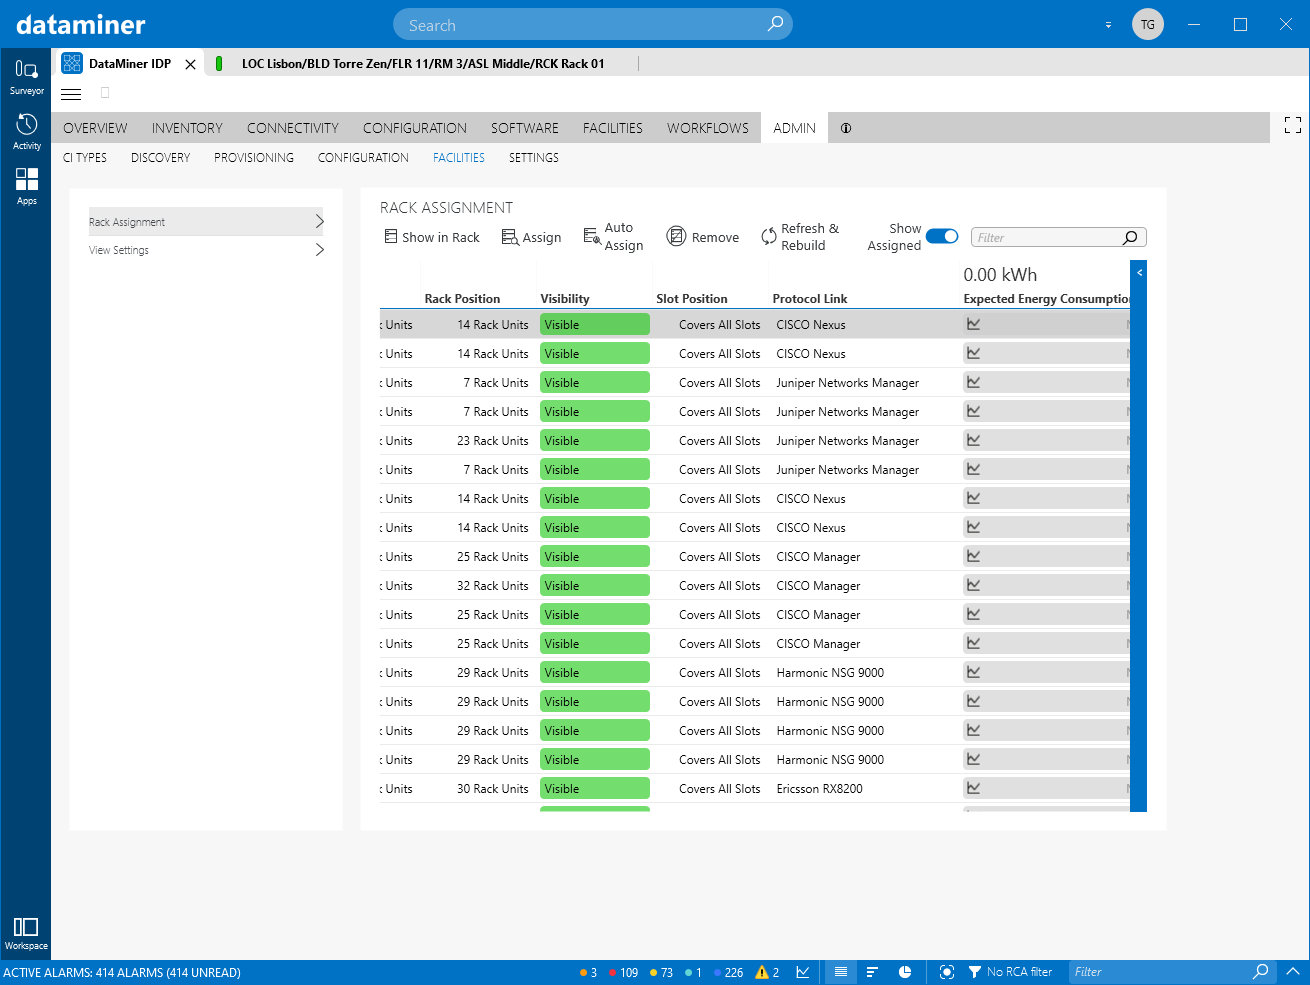Open the PROVISIONING sub-tab
Image resolution: width=1310 pixels, height=985 pixels.
pyautogui.click(x=254, y=158)
